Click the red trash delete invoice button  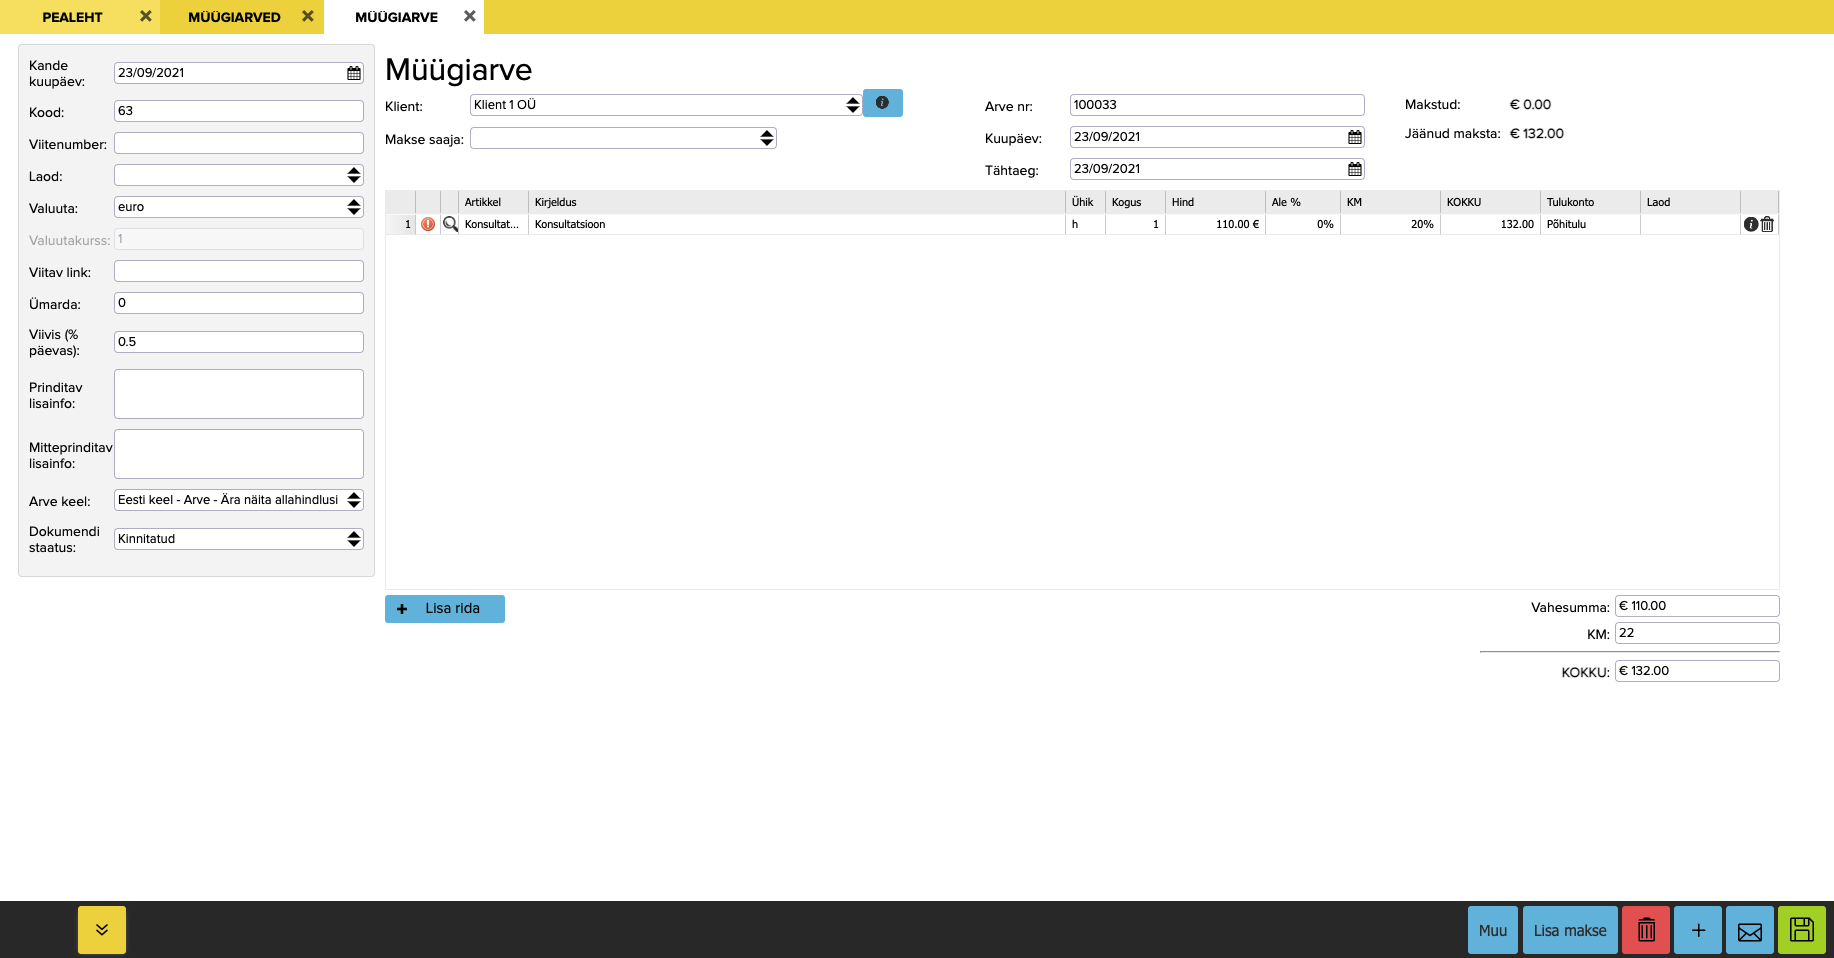click(x=1646, y=930)
